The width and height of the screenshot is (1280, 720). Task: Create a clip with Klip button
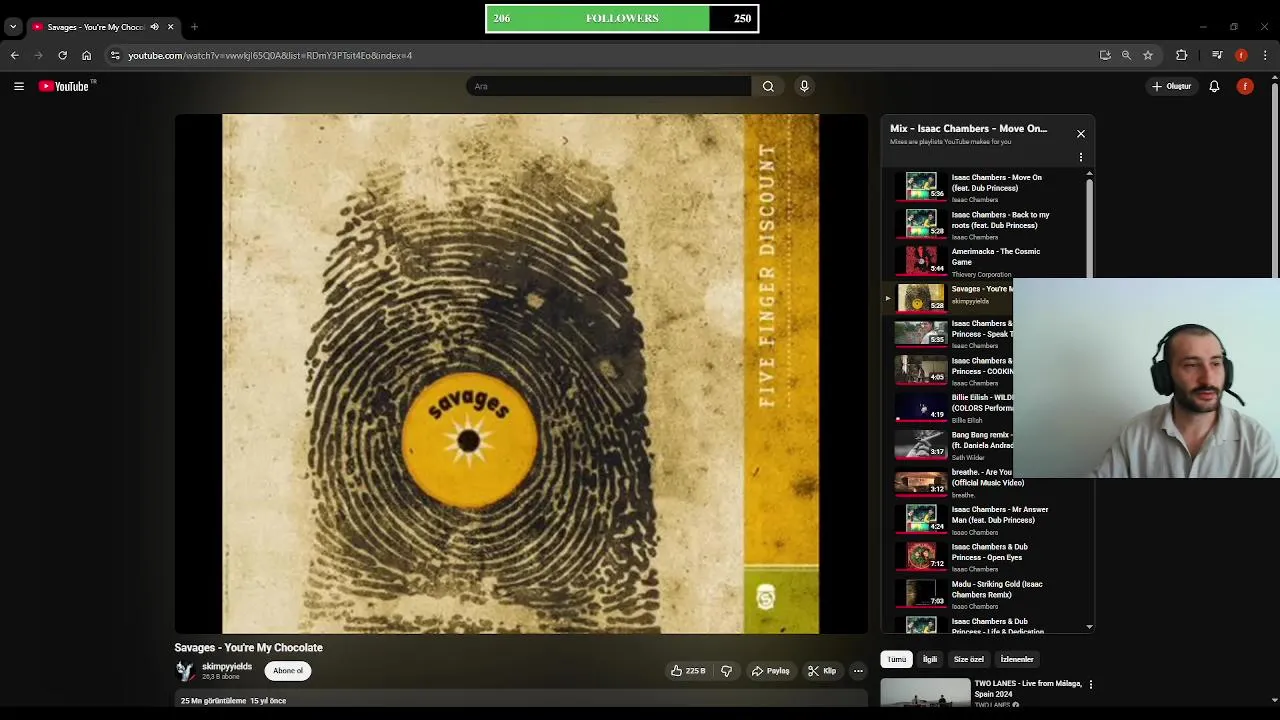(x=822, y=671)
